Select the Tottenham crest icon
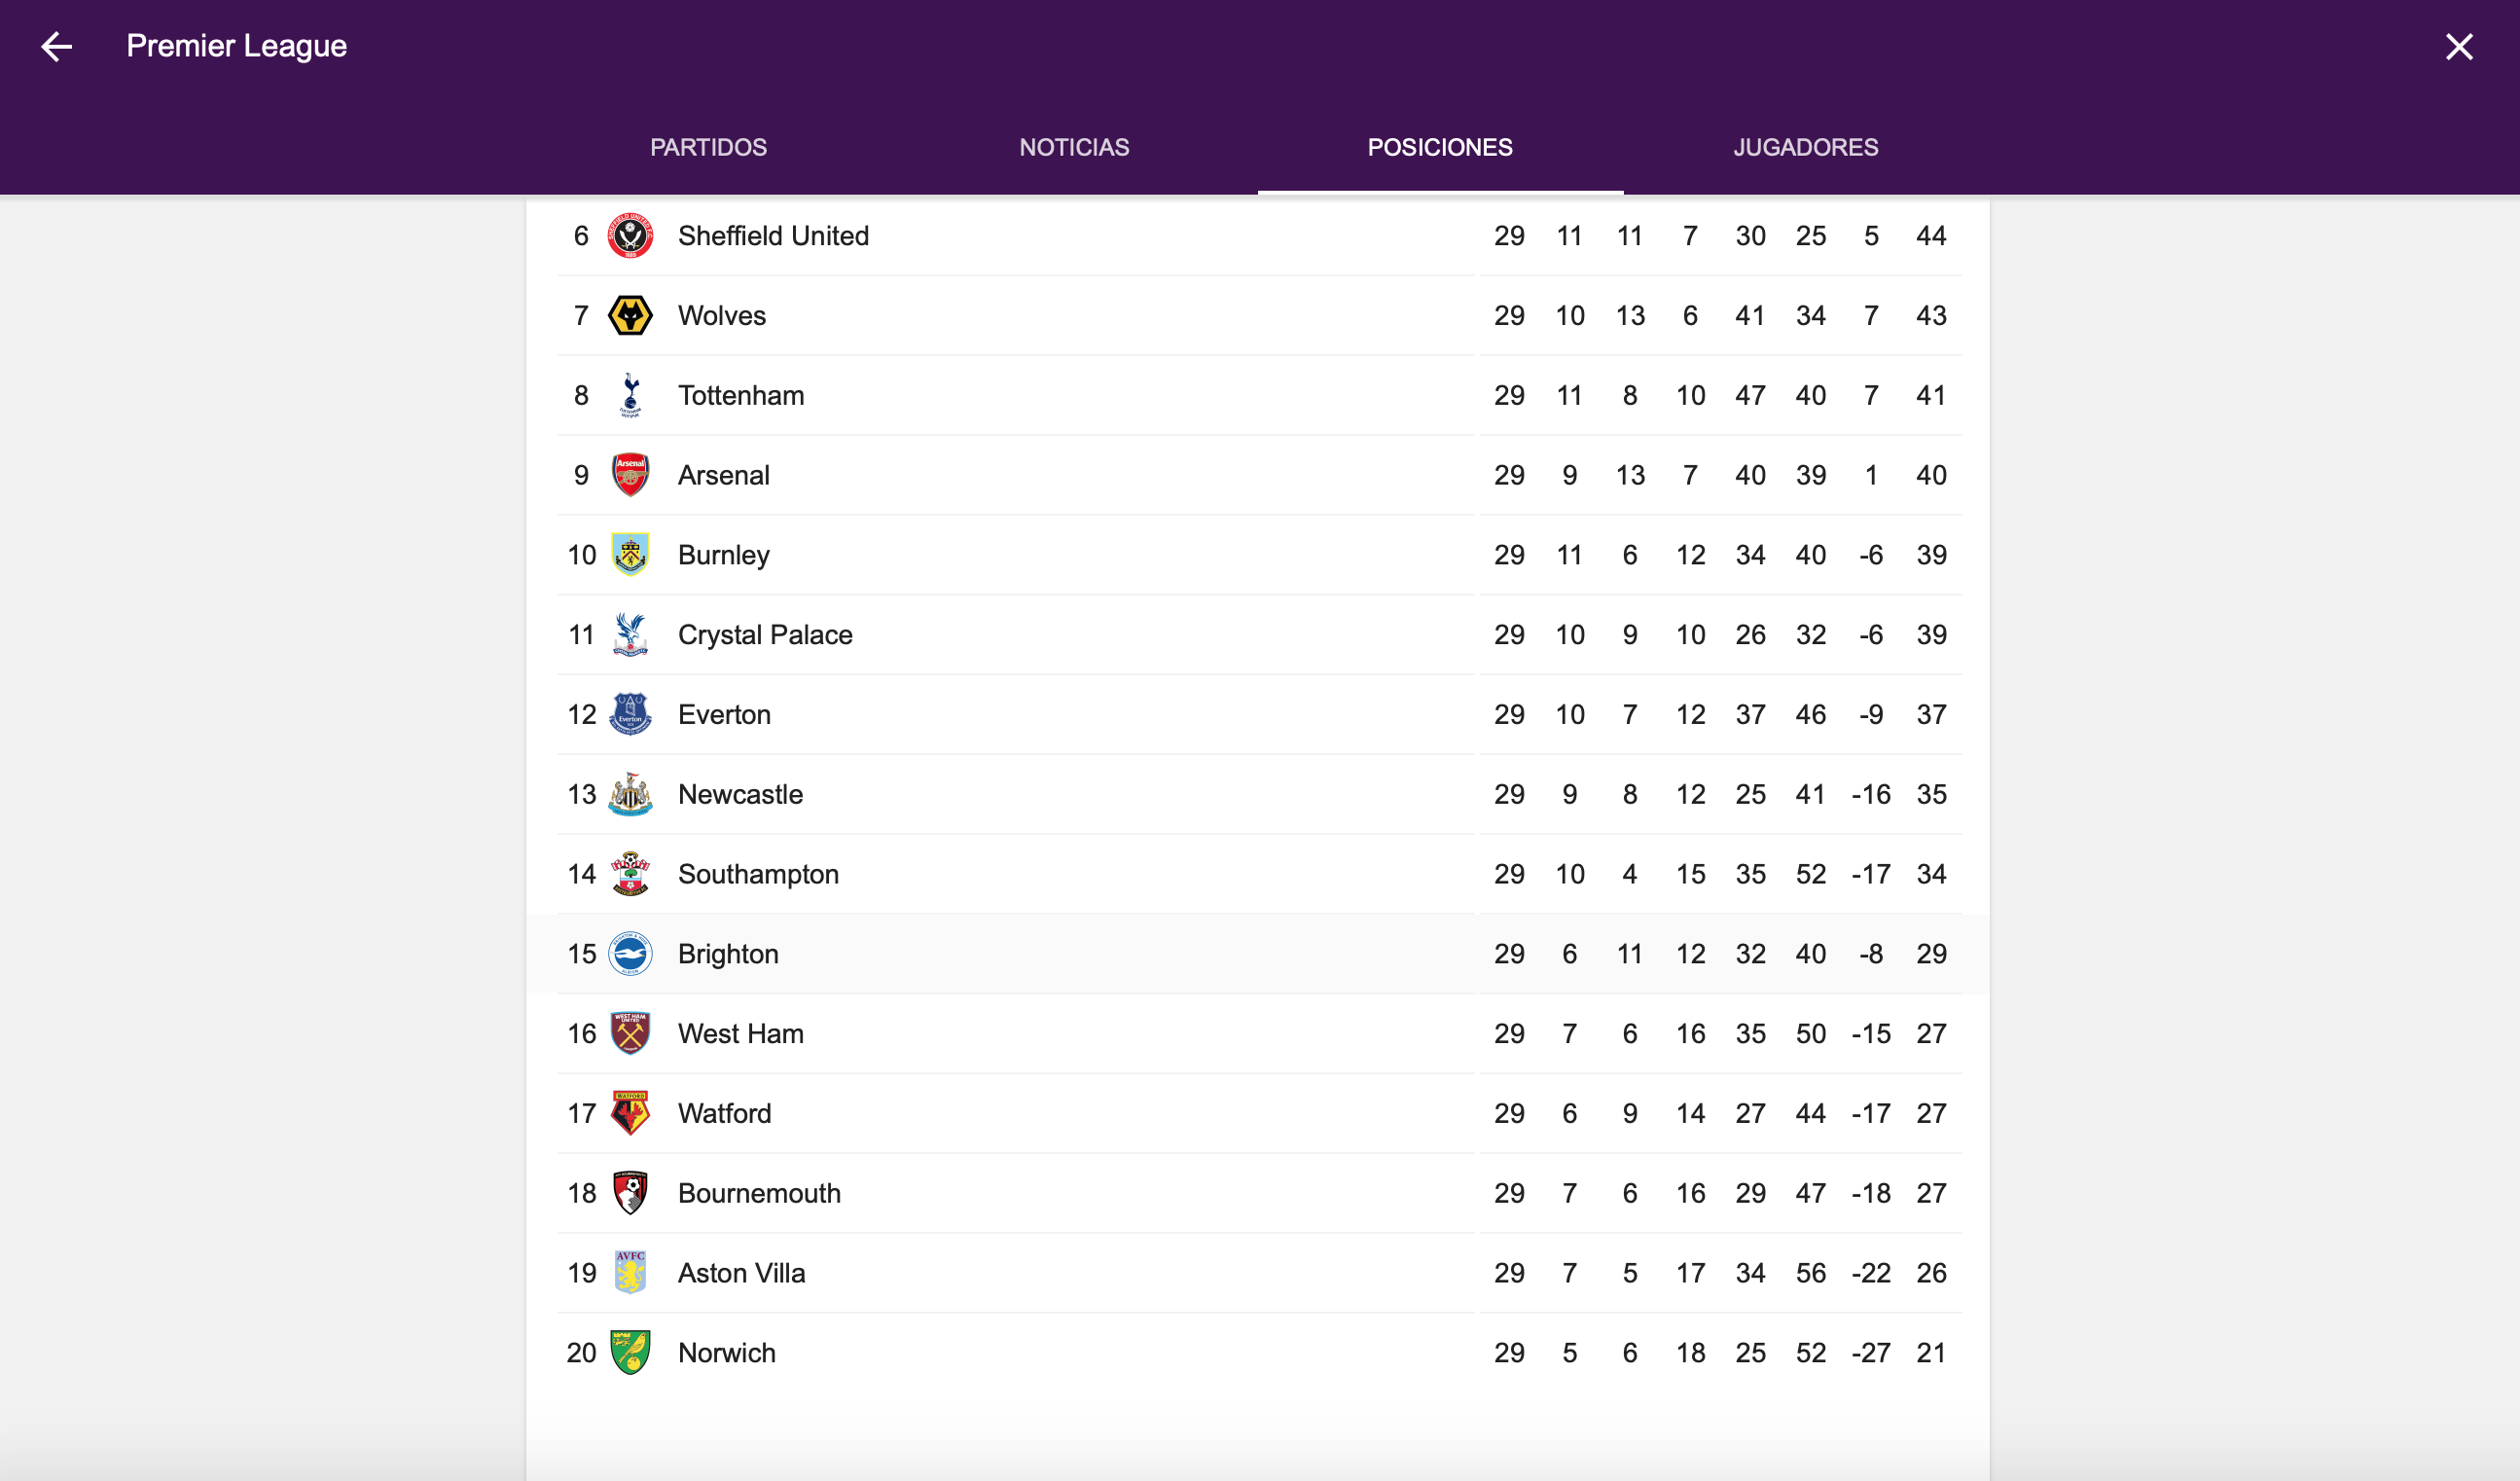 click(630, 395)
